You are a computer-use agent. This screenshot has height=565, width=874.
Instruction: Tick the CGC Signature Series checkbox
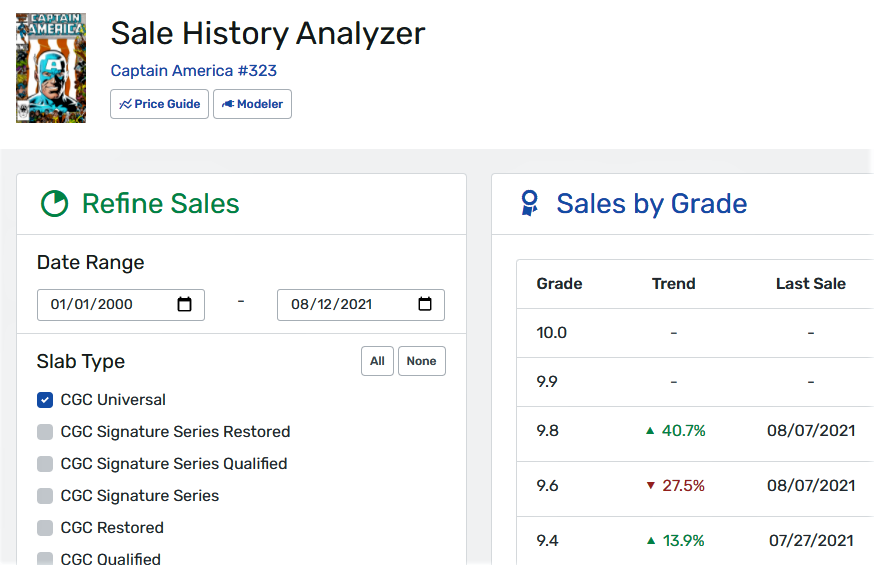[45, 496]
